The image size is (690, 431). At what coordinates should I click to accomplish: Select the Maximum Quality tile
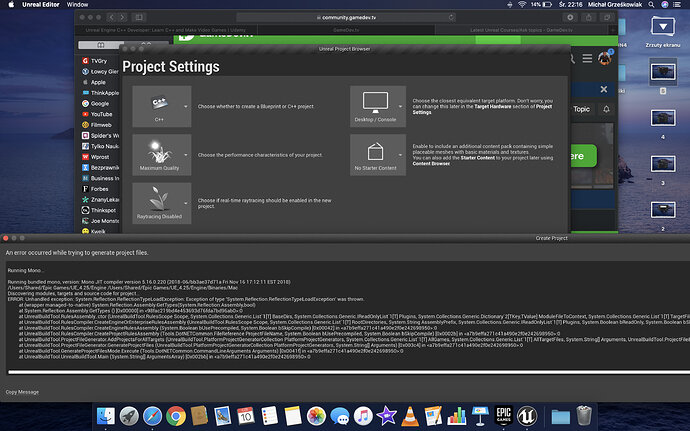(161, 155)
